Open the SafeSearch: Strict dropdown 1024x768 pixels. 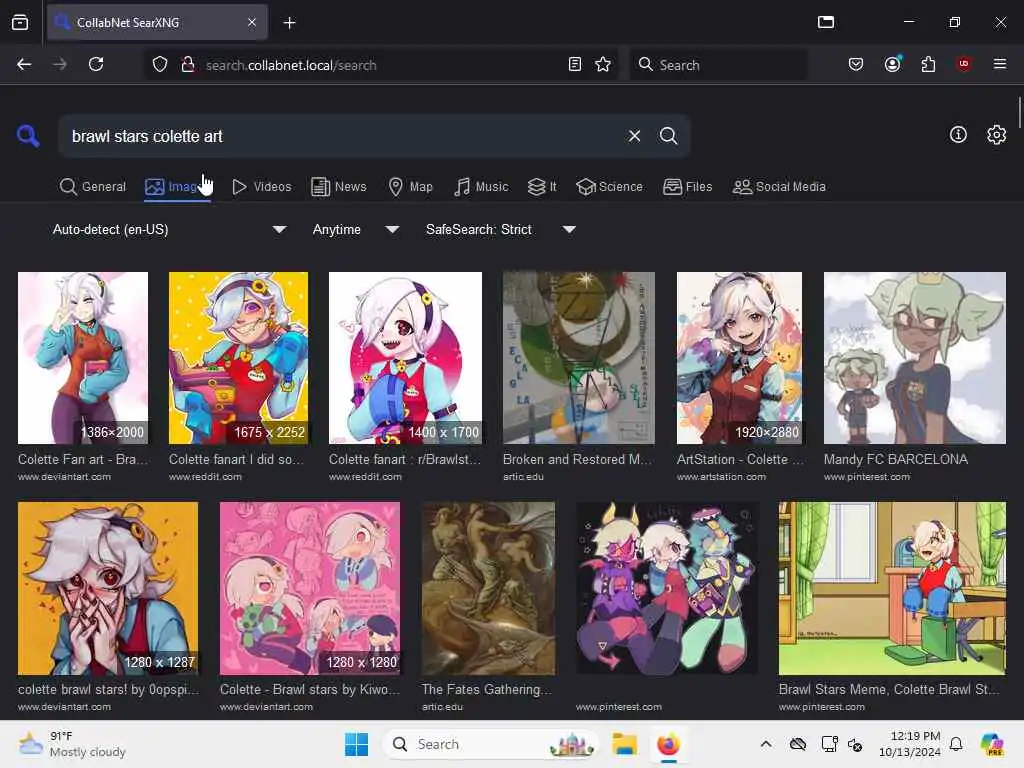(500, 229)
